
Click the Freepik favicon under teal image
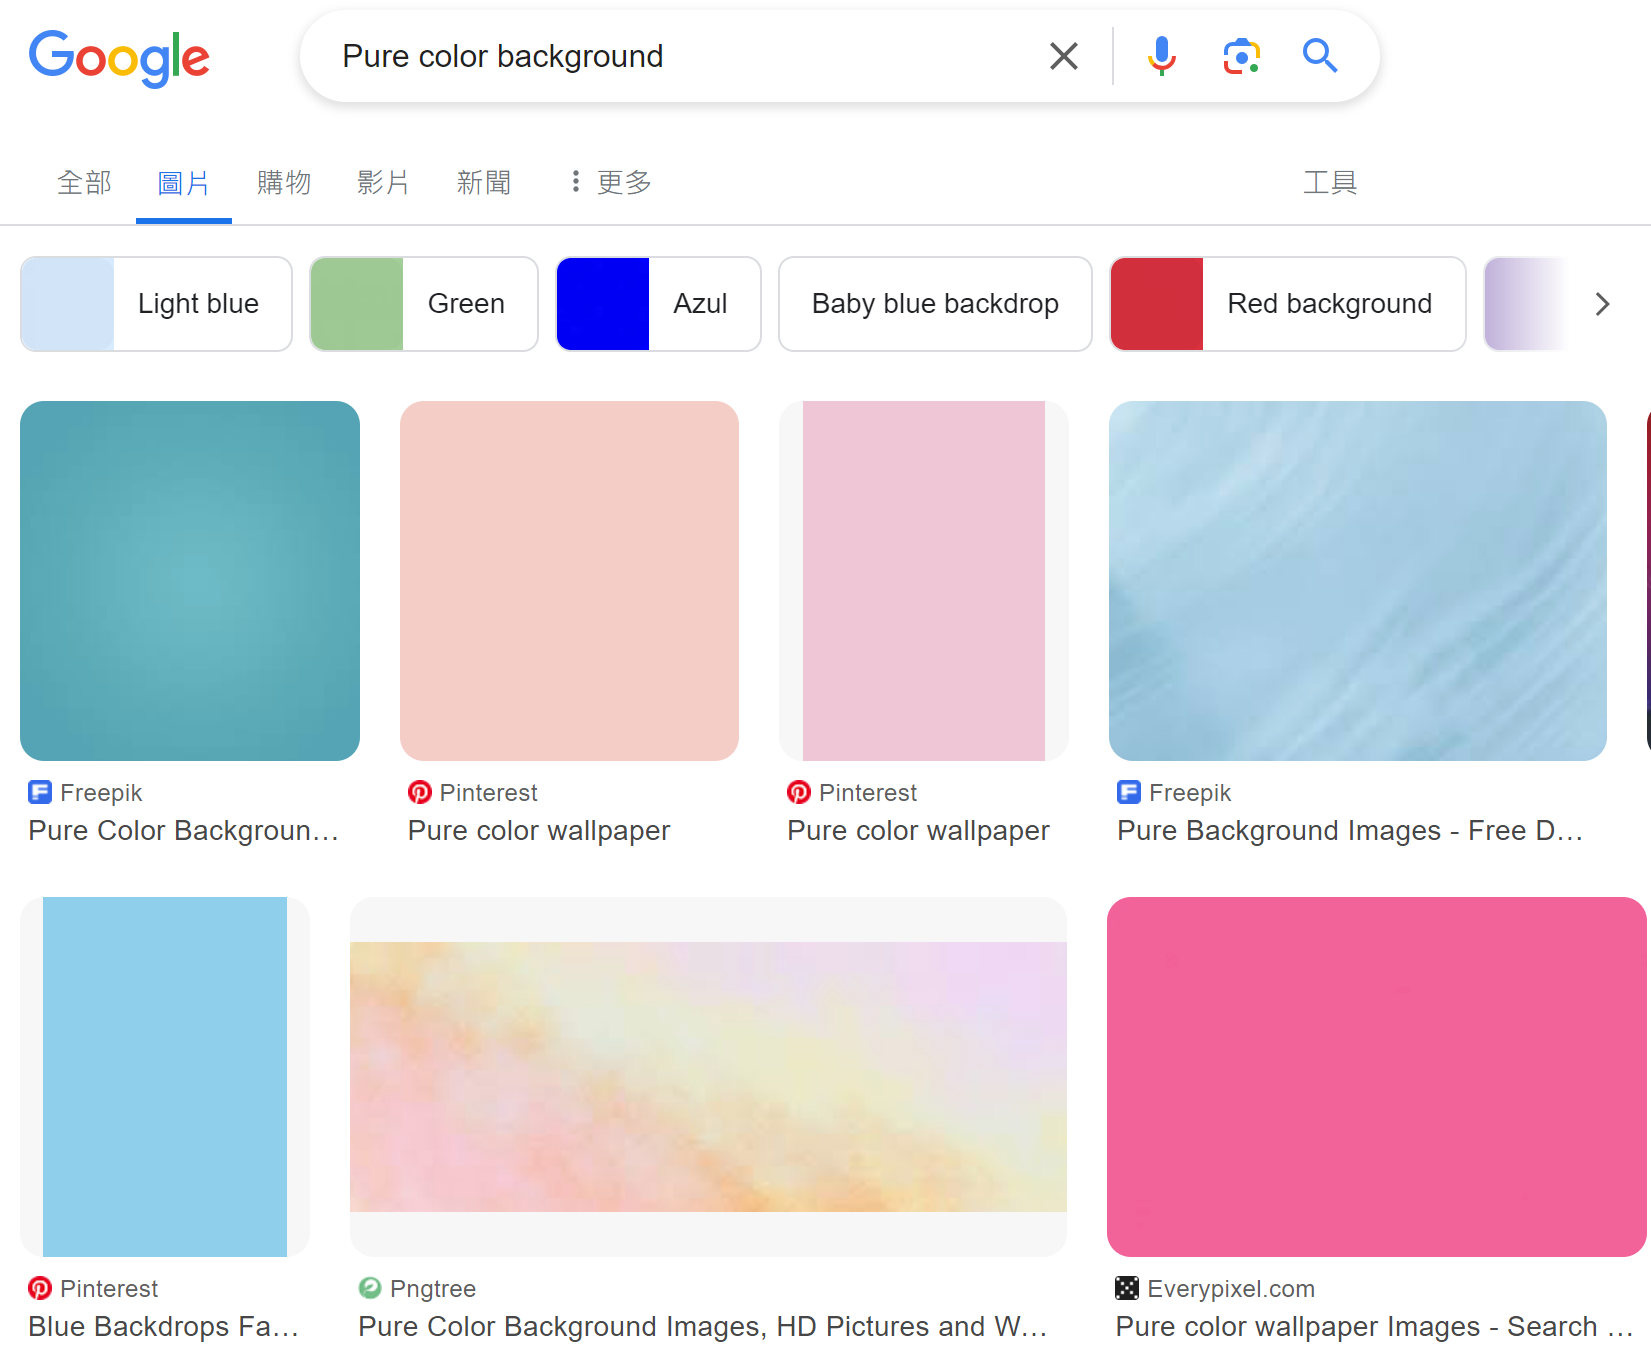40,792
